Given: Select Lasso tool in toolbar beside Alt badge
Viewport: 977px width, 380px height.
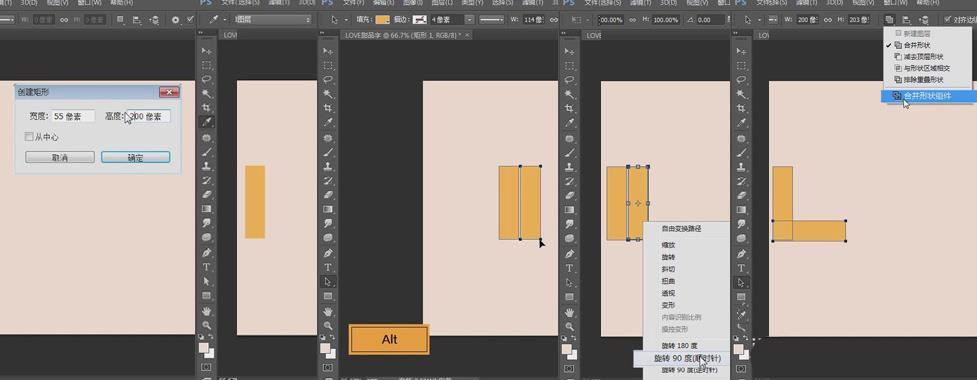Looking at the screenshot, I should click(x=328, y=79).
